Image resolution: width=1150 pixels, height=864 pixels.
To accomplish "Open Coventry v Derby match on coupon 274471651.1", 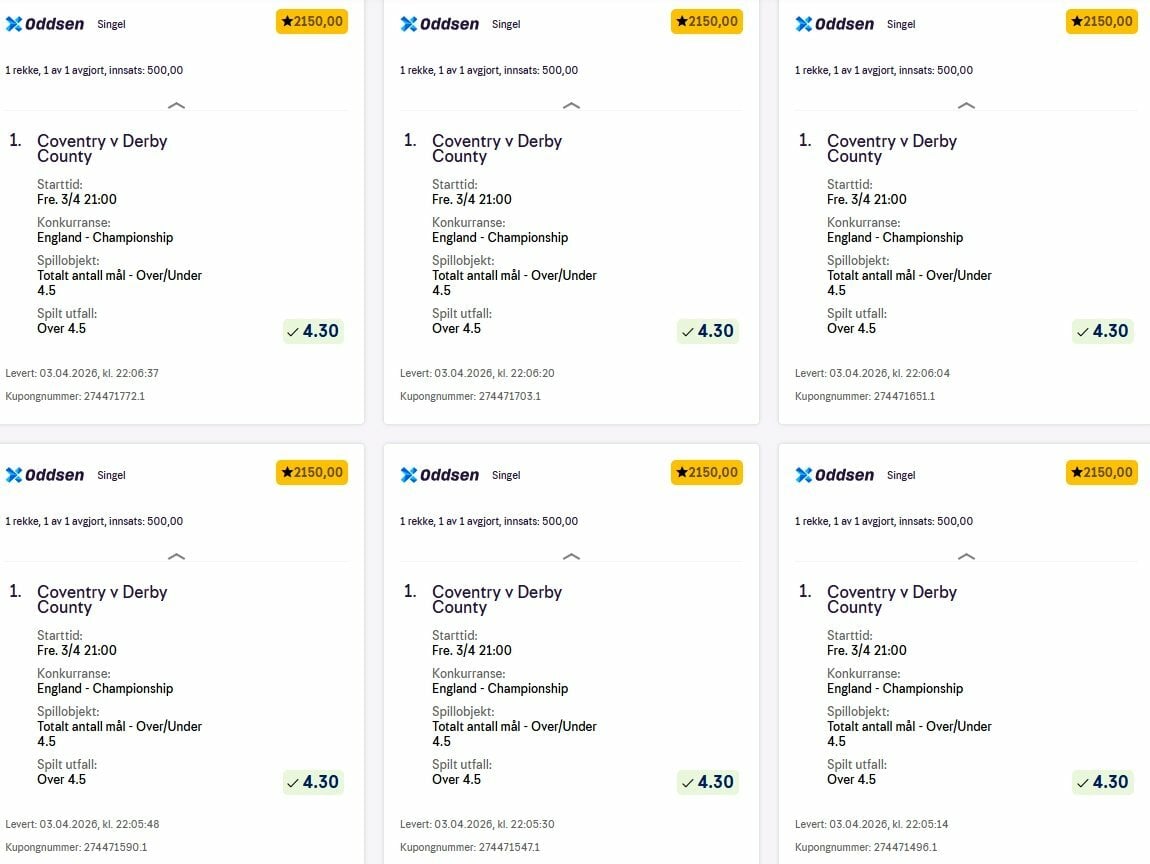I will point(892,148).
